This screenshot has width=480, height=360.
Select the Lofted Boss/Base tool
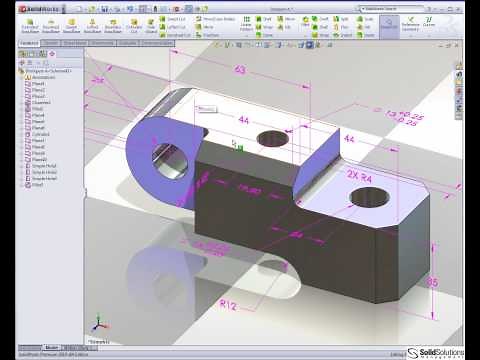point(92,26)
